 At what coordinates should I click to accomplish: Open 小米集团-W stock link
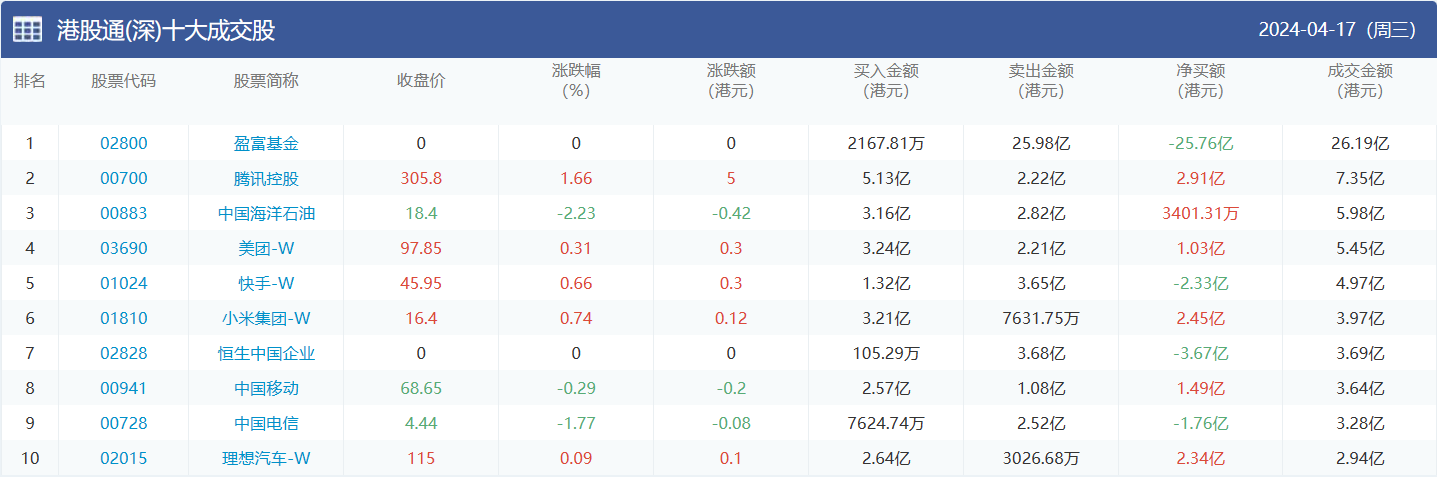[266, 319]
